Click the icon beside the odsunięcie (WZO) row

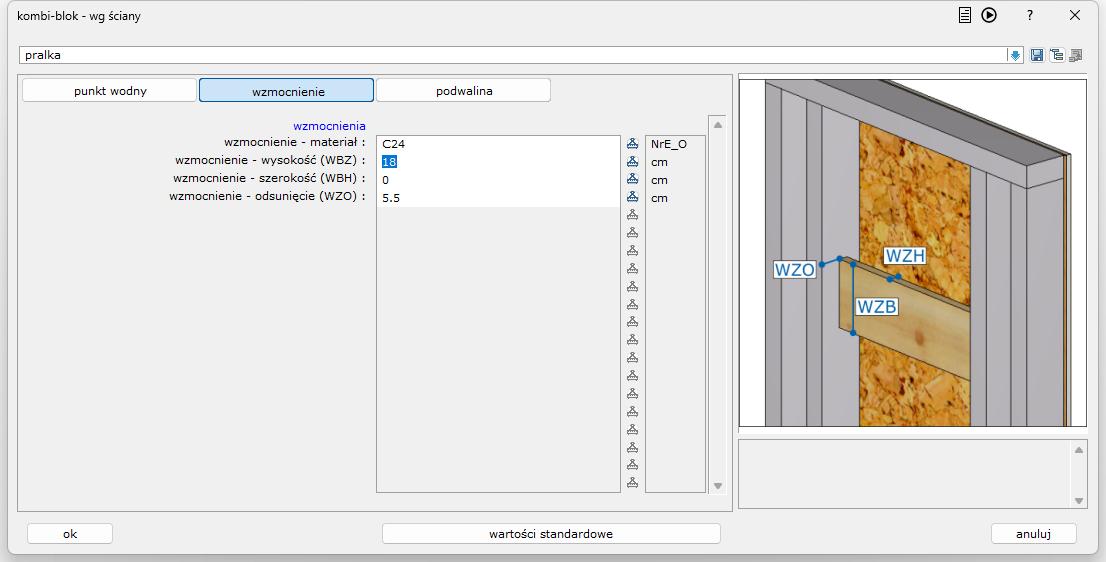(x=632, y=198)
